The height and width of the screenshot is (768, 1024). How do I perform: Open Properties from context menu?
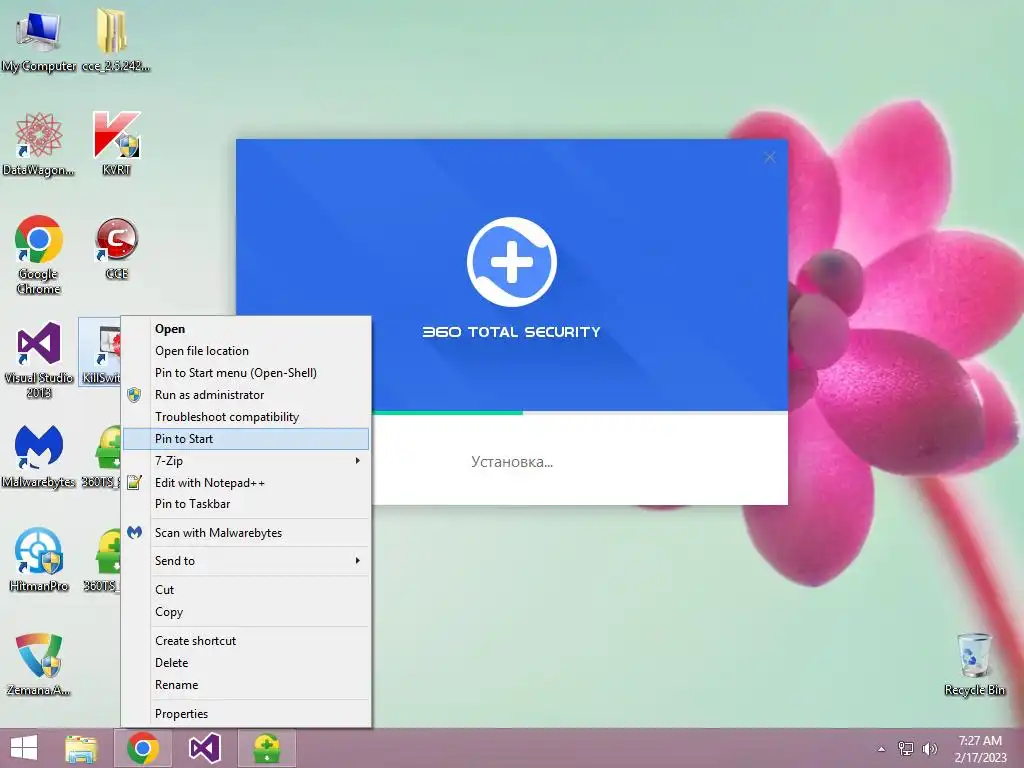point(246,714)
